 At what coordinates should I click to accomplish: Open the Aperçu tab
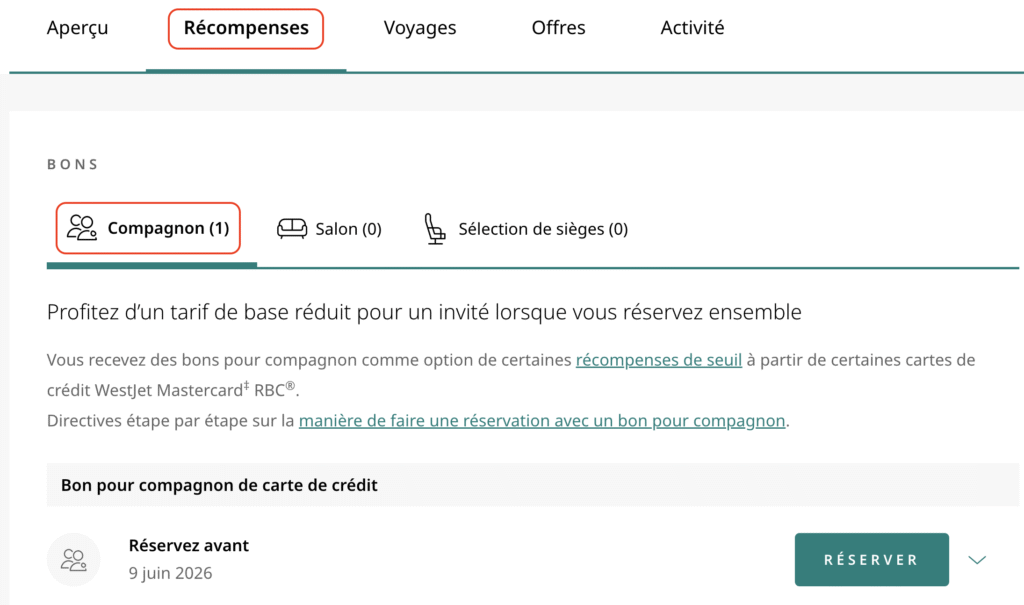click(x=77, y=28)
